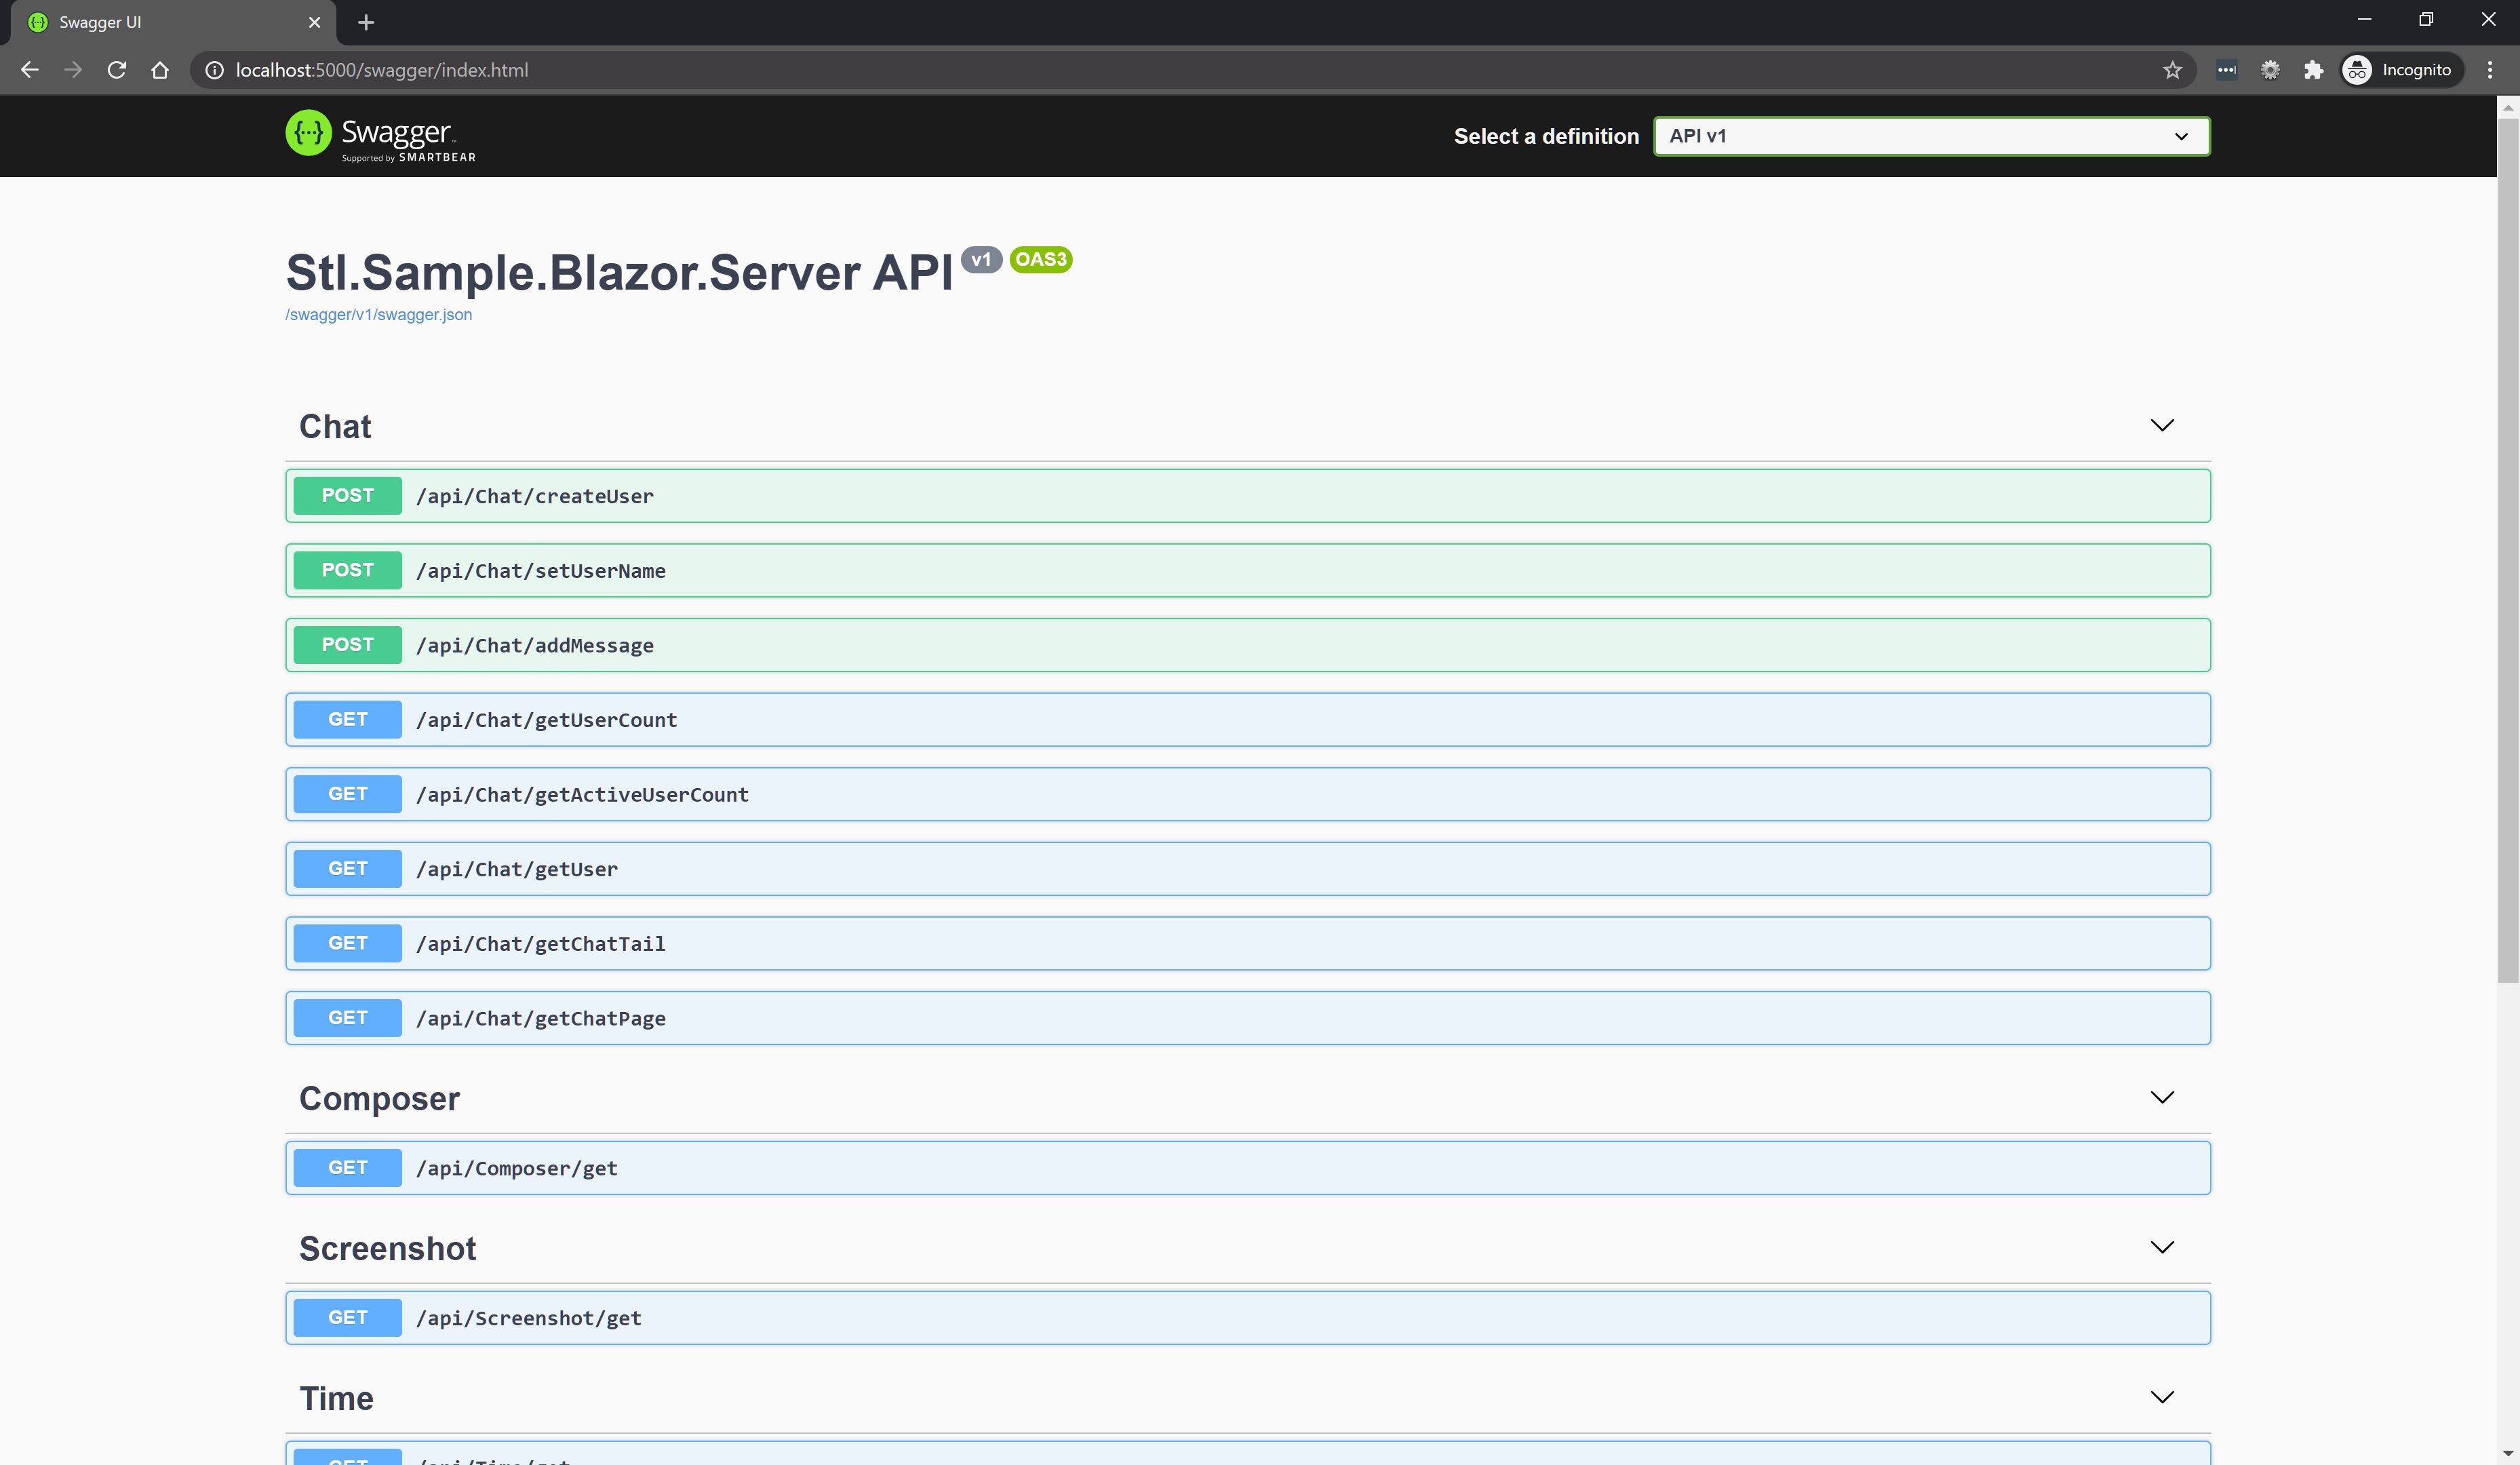This screenshot has width=2520, height=1465.
Task: Expand the GET /api/Screenshot/get endpoint
Action: pos(1248,1317)
